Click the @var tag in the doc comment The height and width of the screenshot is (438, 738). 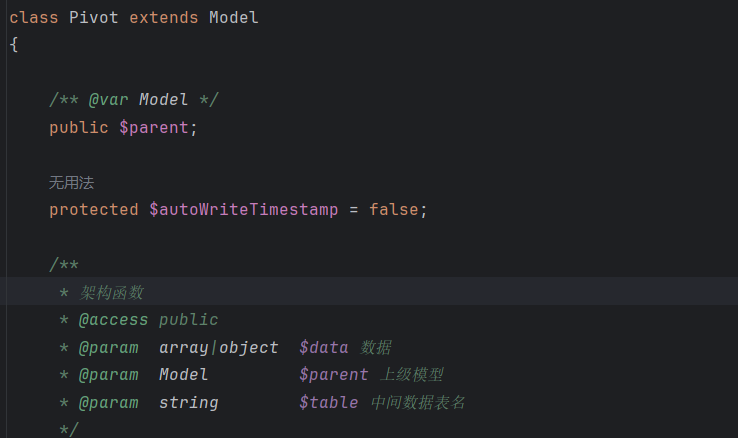click(x=108, y=100)
